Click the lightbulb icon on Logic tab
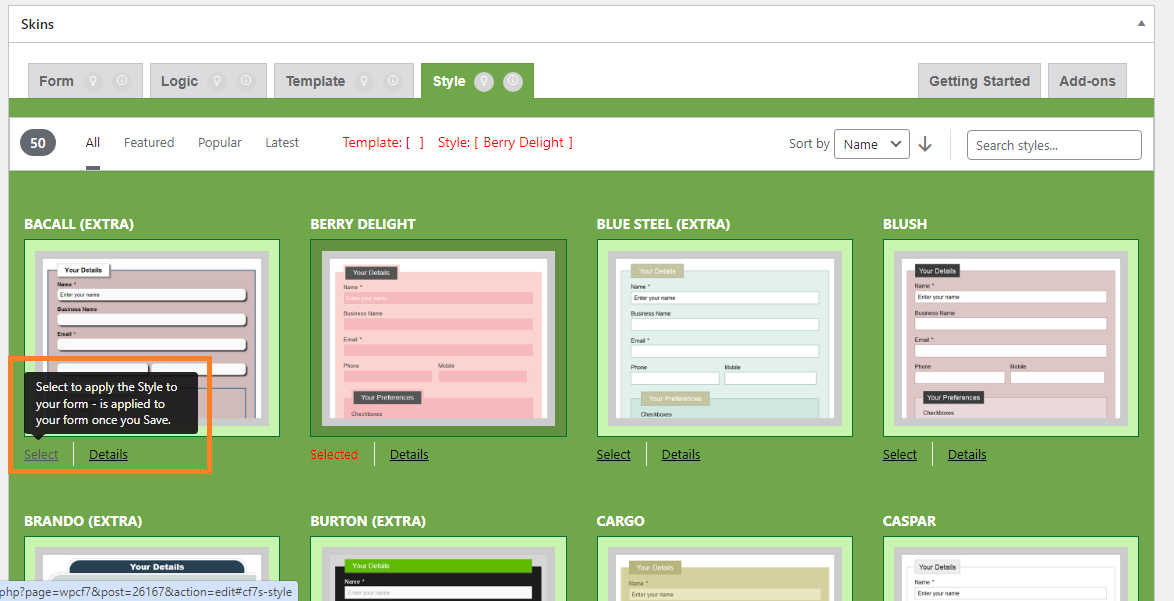The image size is (1174, 601). pos(217,81)
